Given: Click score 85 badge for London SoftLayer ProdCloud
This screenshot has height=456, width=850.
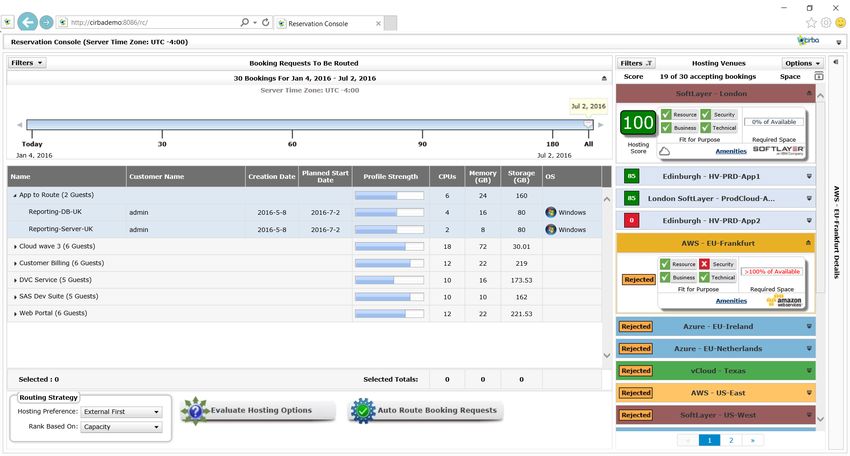Looking at the screenshot, I should point(632,198).
